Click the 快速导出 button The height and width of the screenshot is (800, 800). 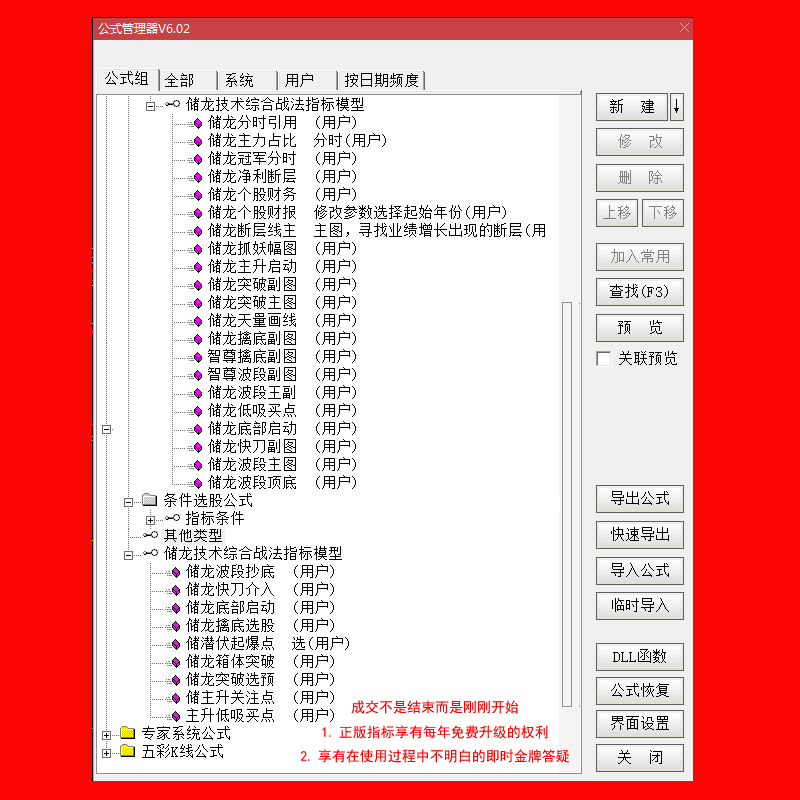coord(640,535)
